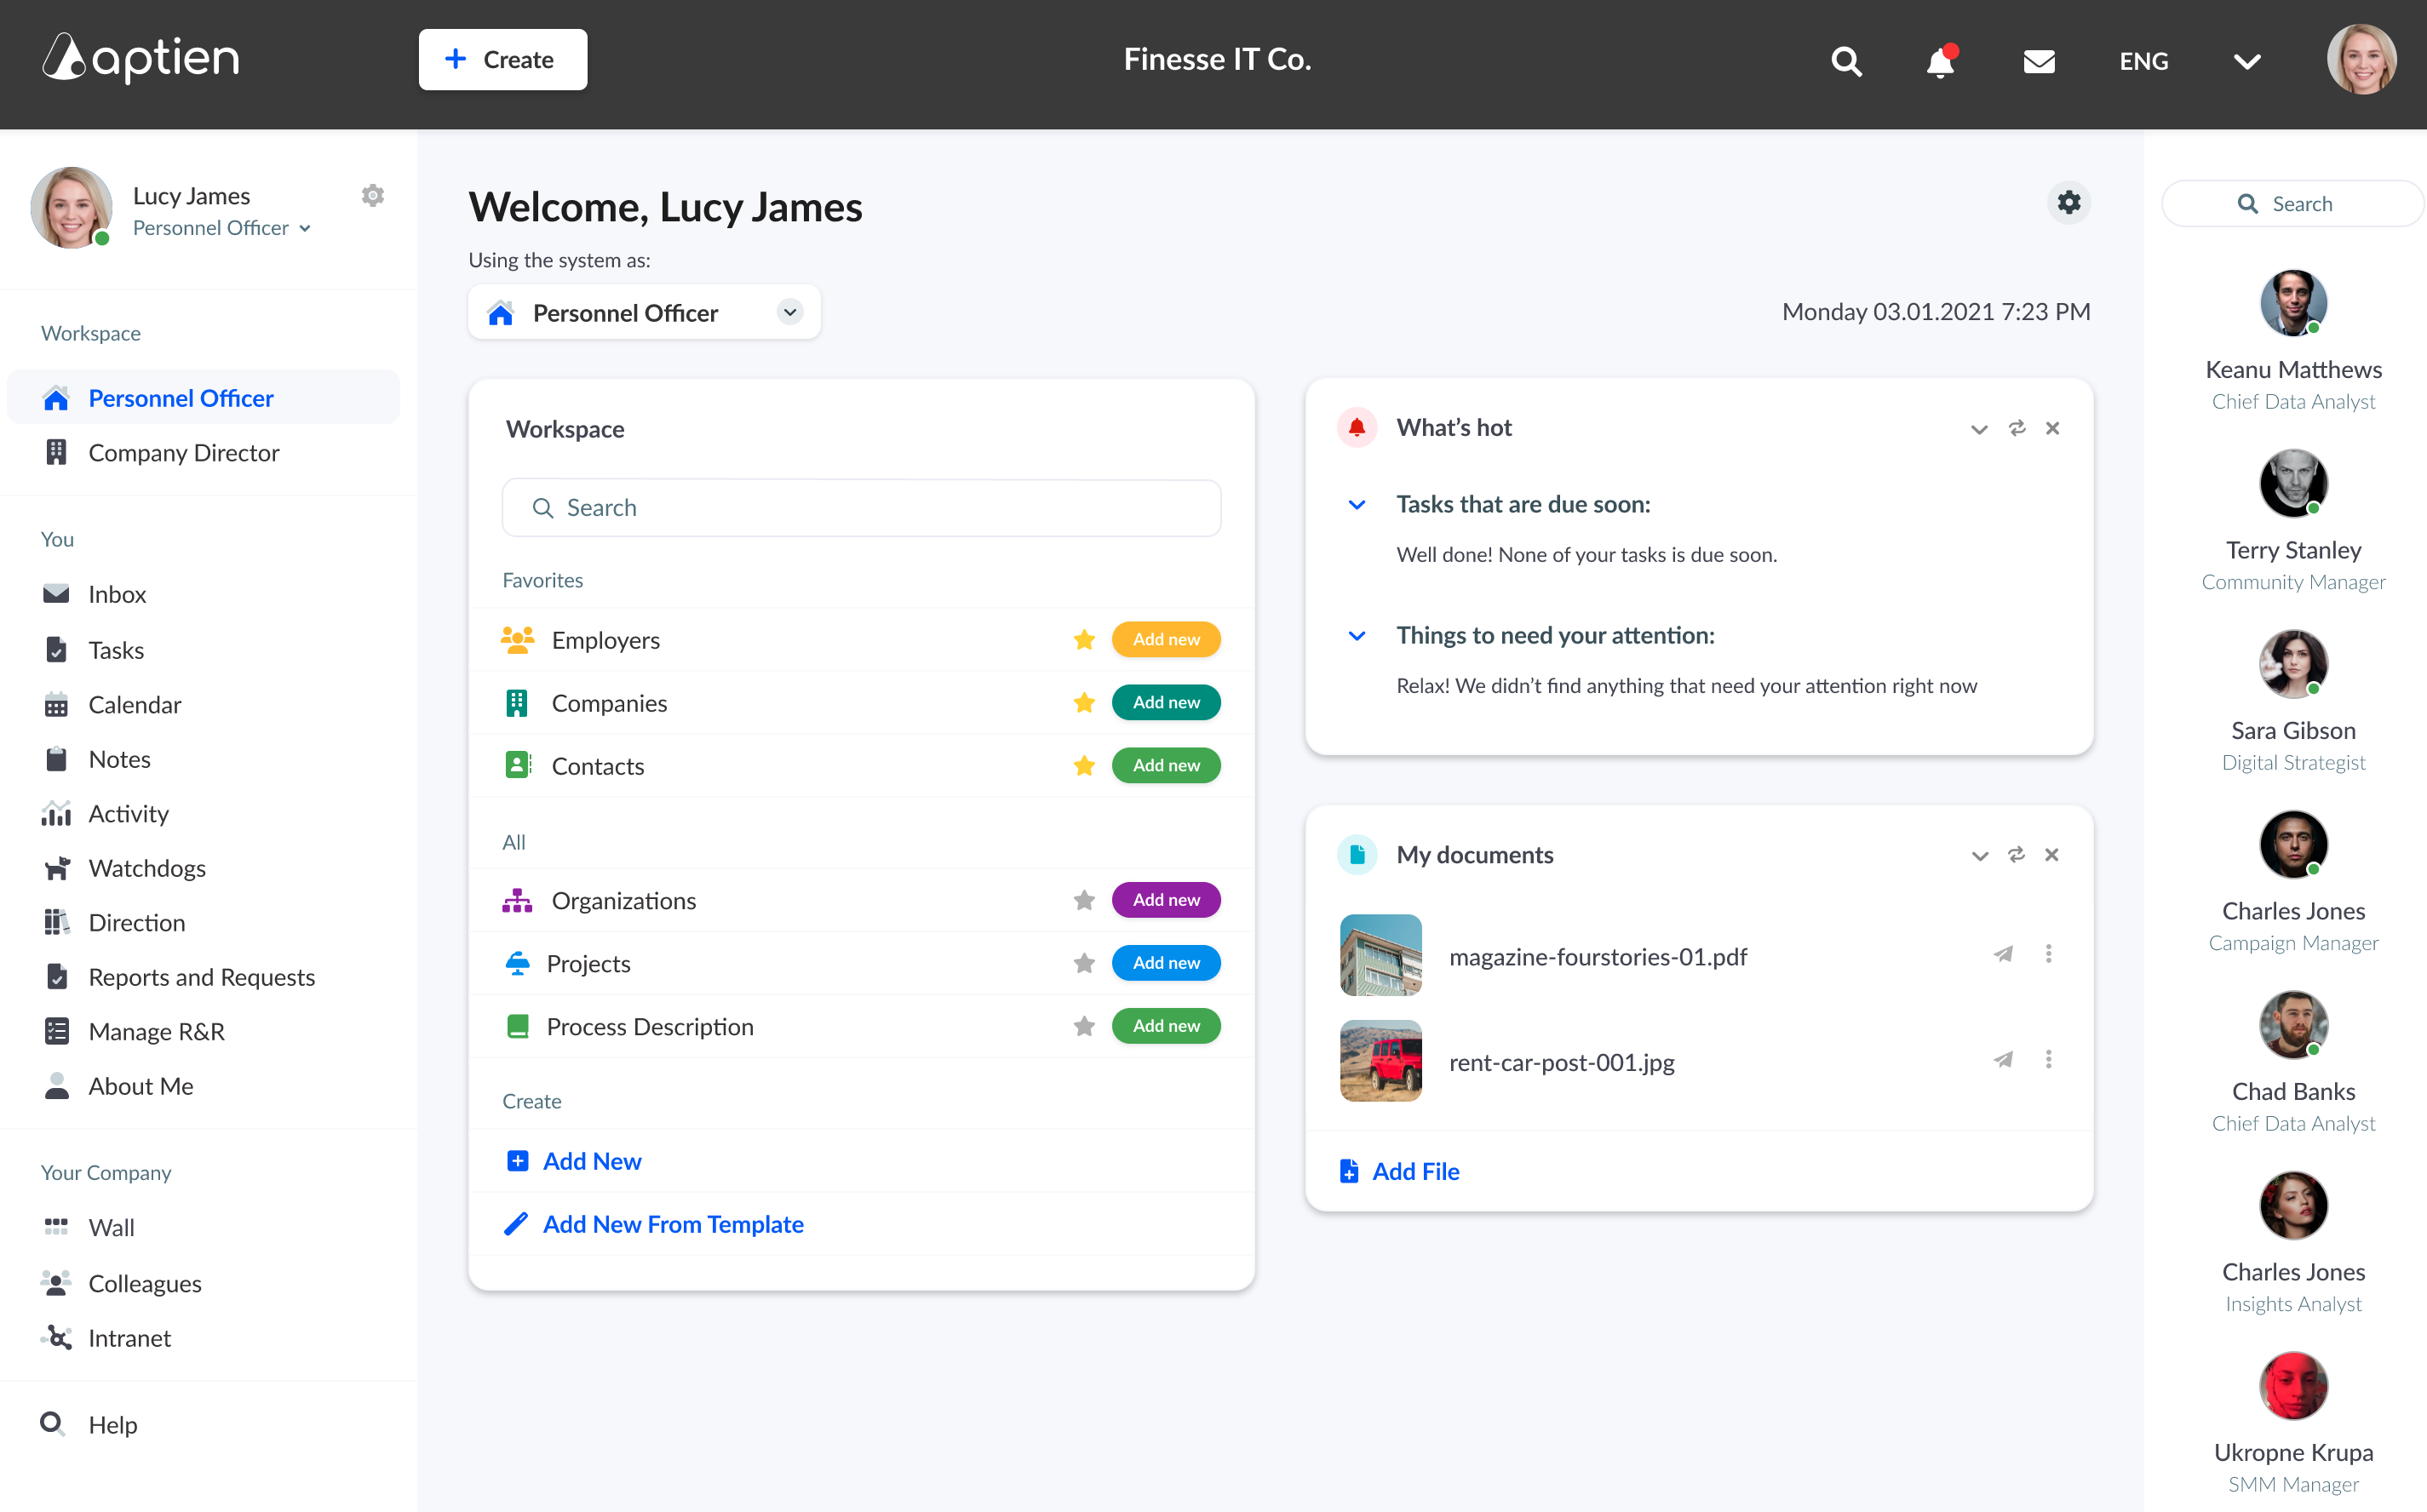Open Watchdogs in the sidebar

point(147,868)
